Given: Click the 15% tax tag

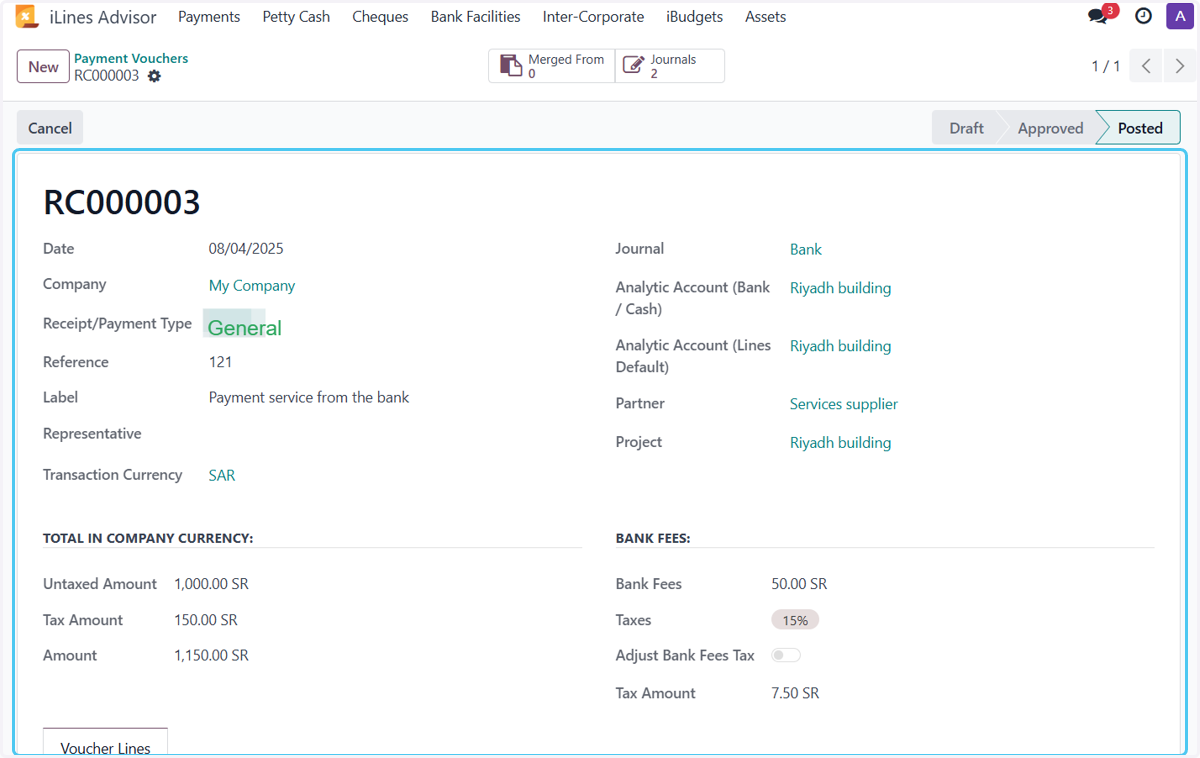Looking at the screenshot, I should tap(795, 620).
